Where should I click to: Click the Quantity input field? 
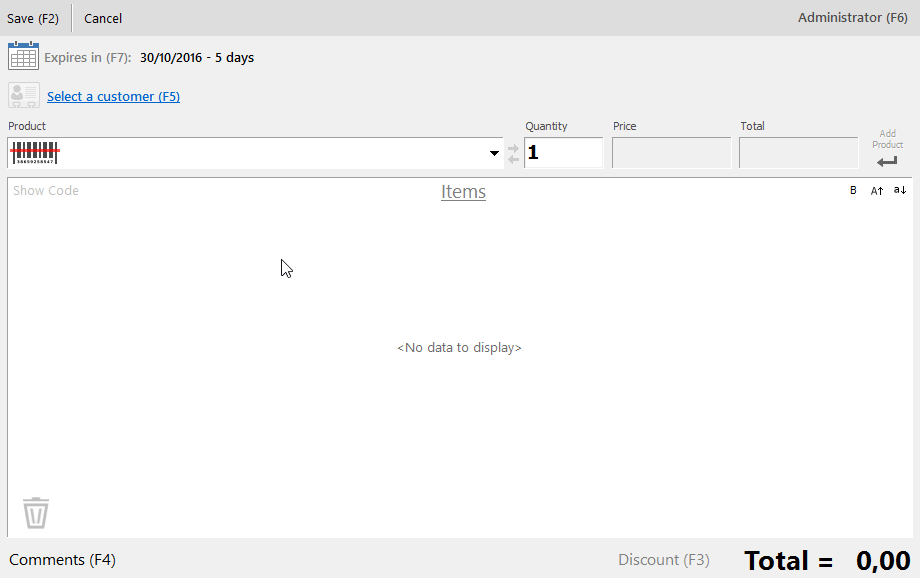563,153
